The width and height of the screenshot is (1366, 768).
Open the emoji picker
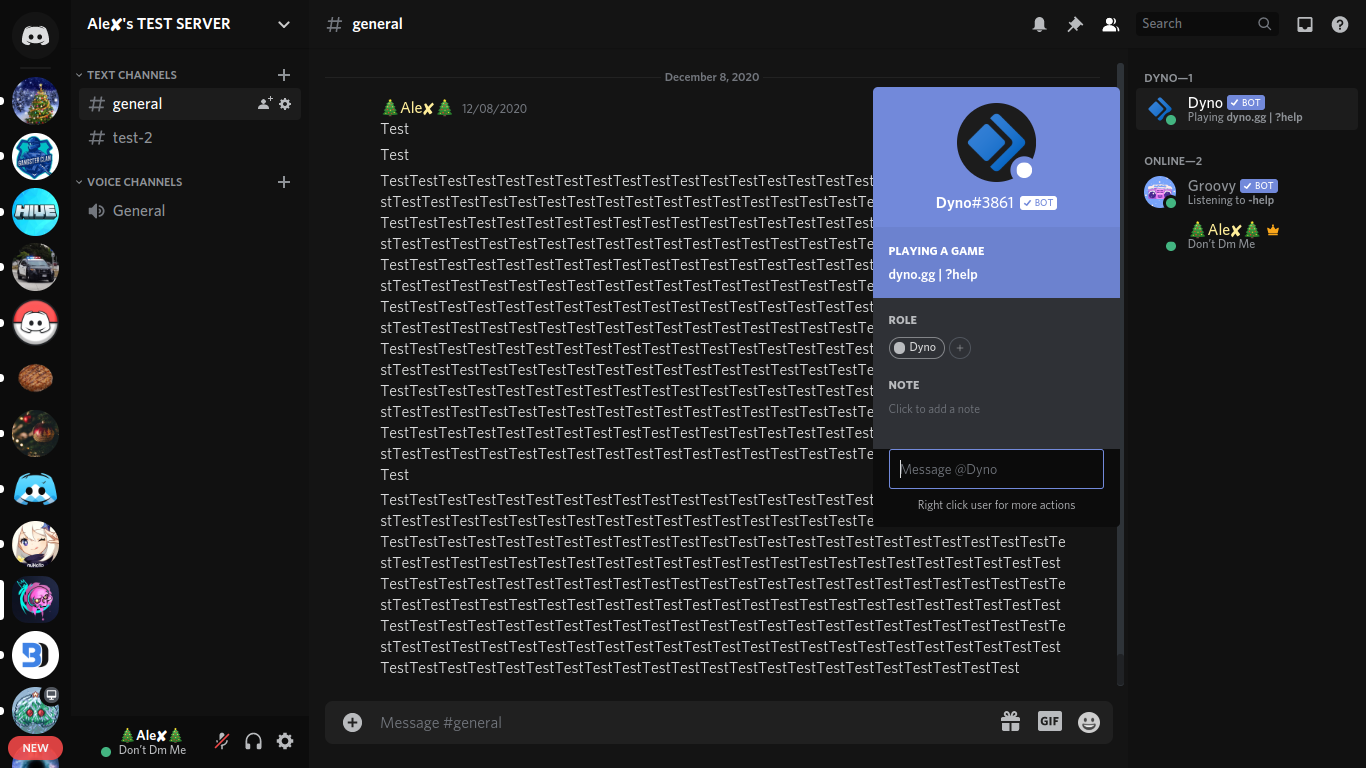pos(1088,721)
